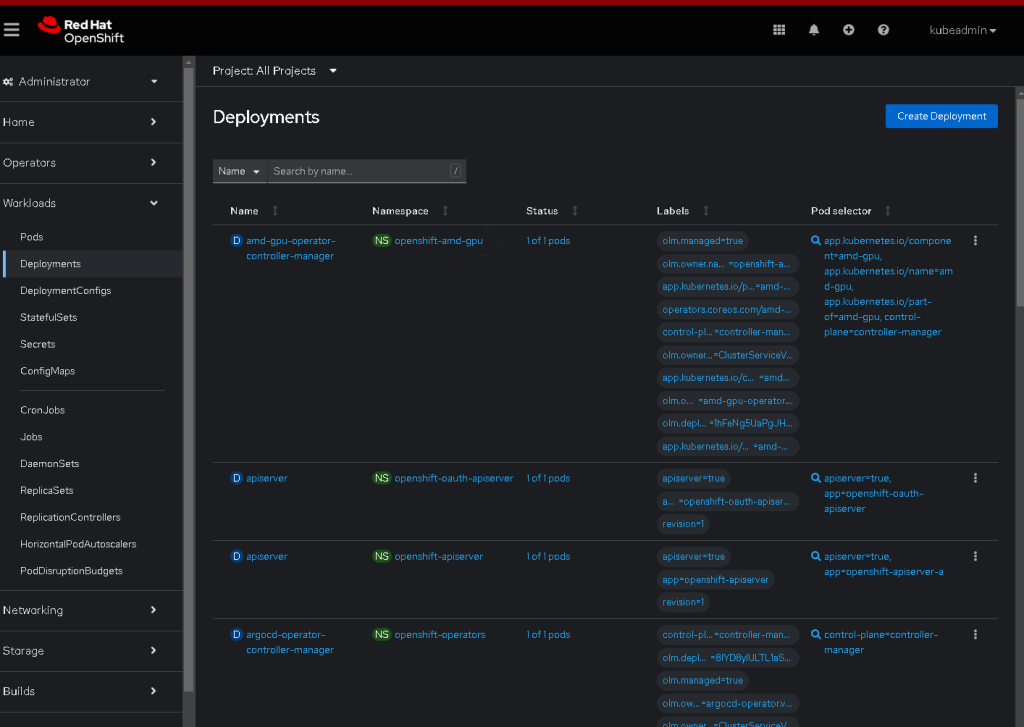Click the sidebar vertical scrollbar
Screen dimensions: 1024x727
tap(189, 379)
